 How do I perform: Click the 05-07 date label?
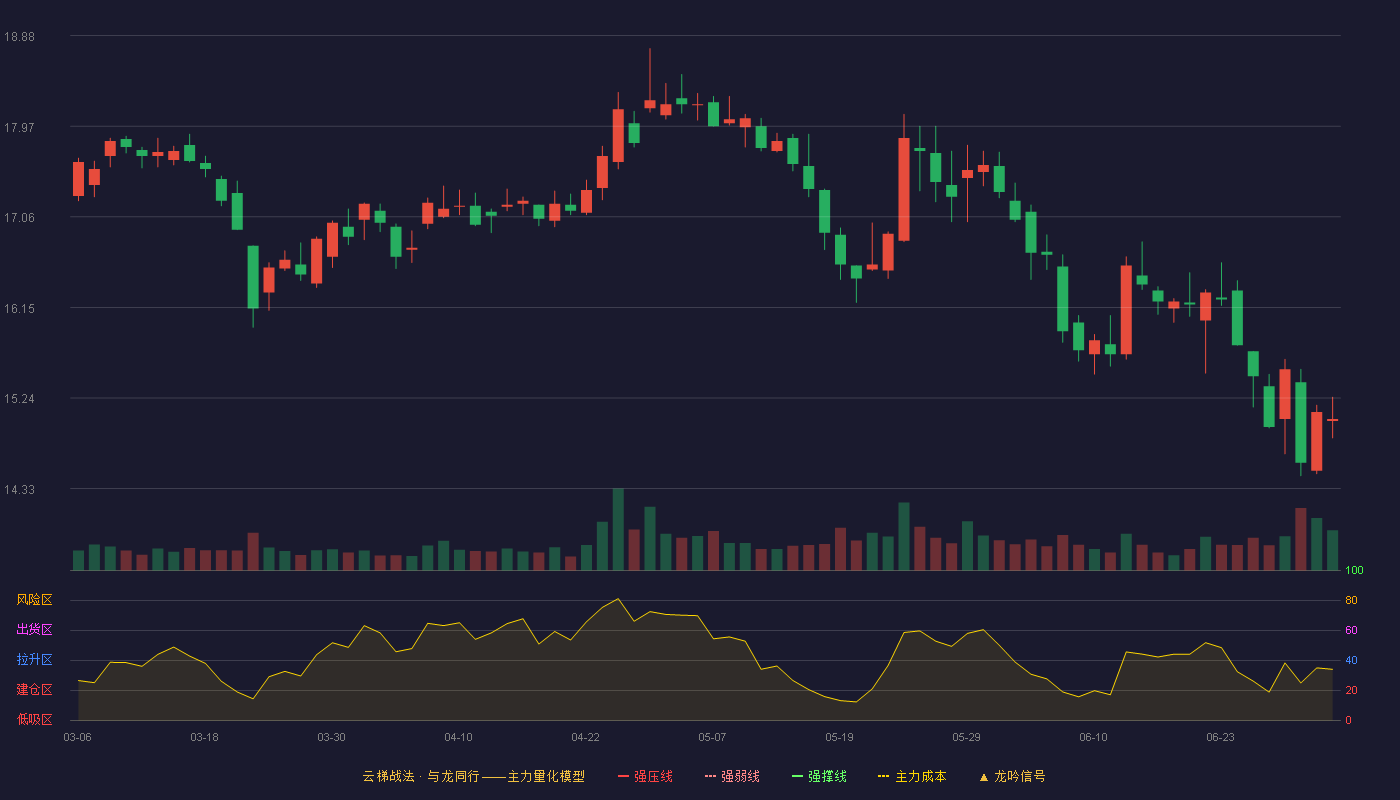coord(712,737)
